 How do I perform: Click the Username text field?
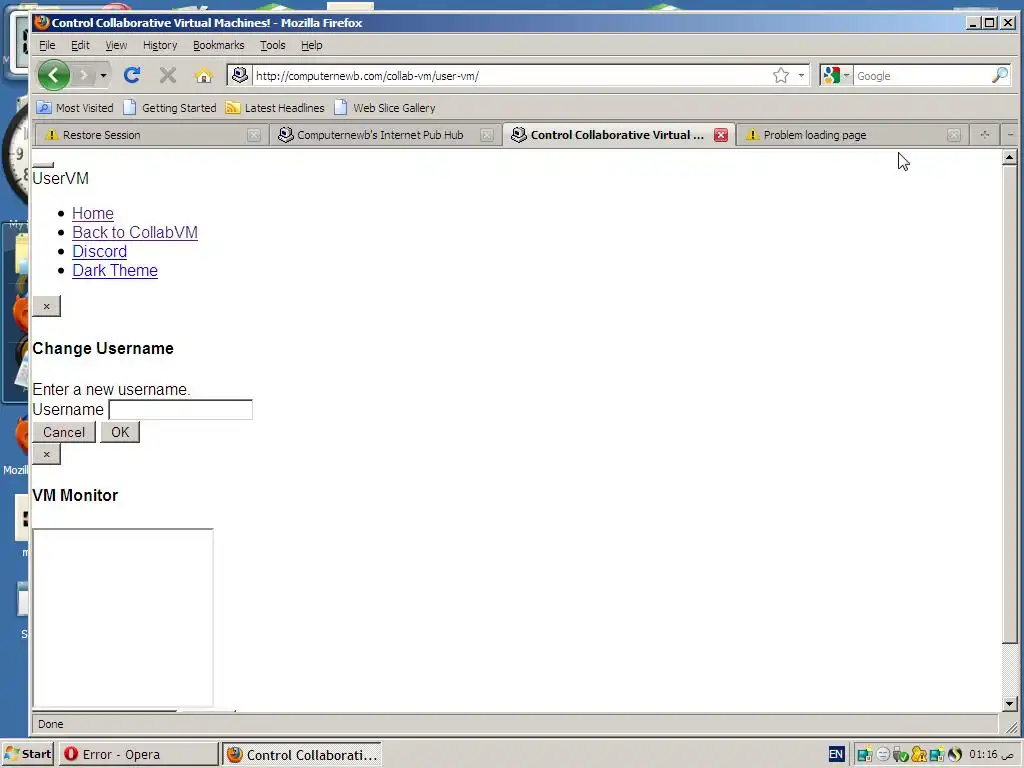(x=180, y=409)
